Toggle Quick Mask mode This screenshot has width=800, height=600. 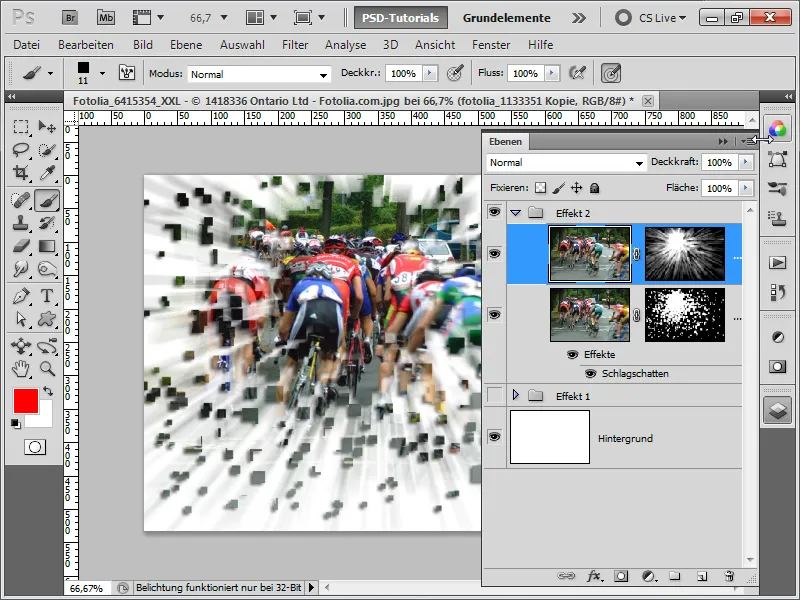[35, 447]
